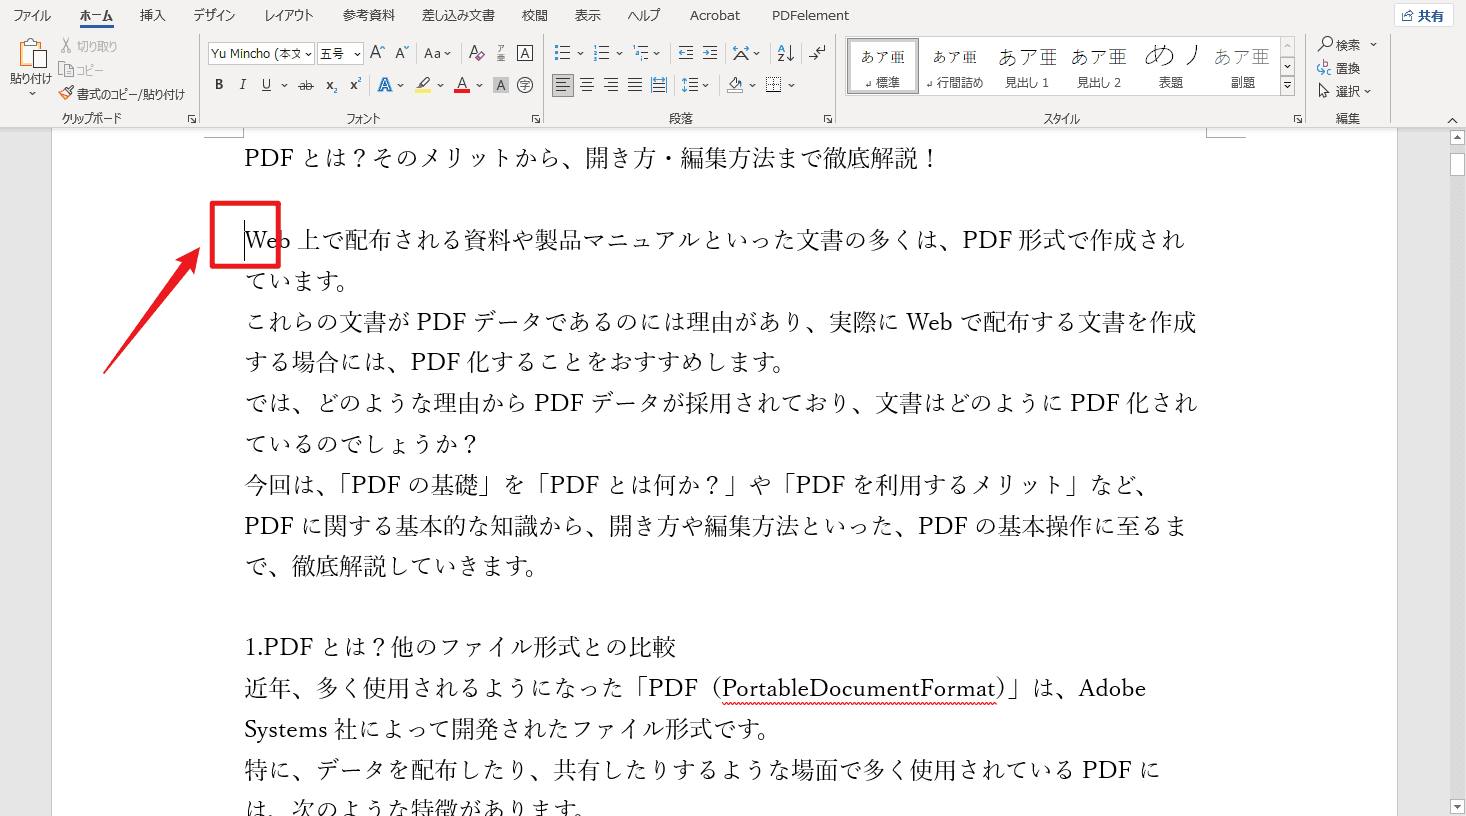1466x816 pixels.
Task: Center the paragraph text
Action: [x=587, y=85]
